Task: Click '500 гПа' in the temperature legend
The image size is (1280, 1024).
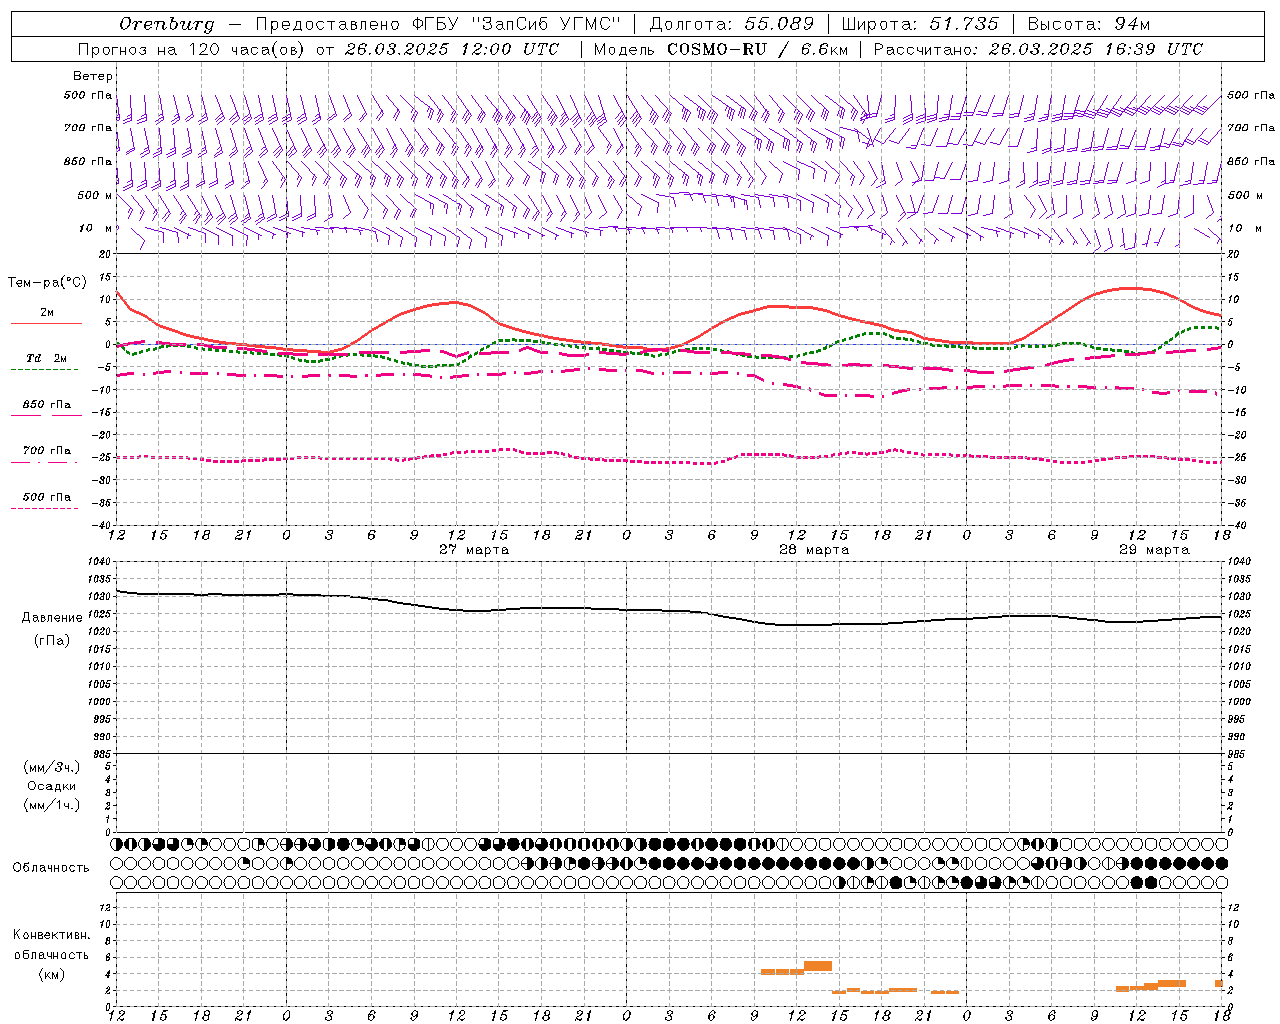Action: (47, 497)
